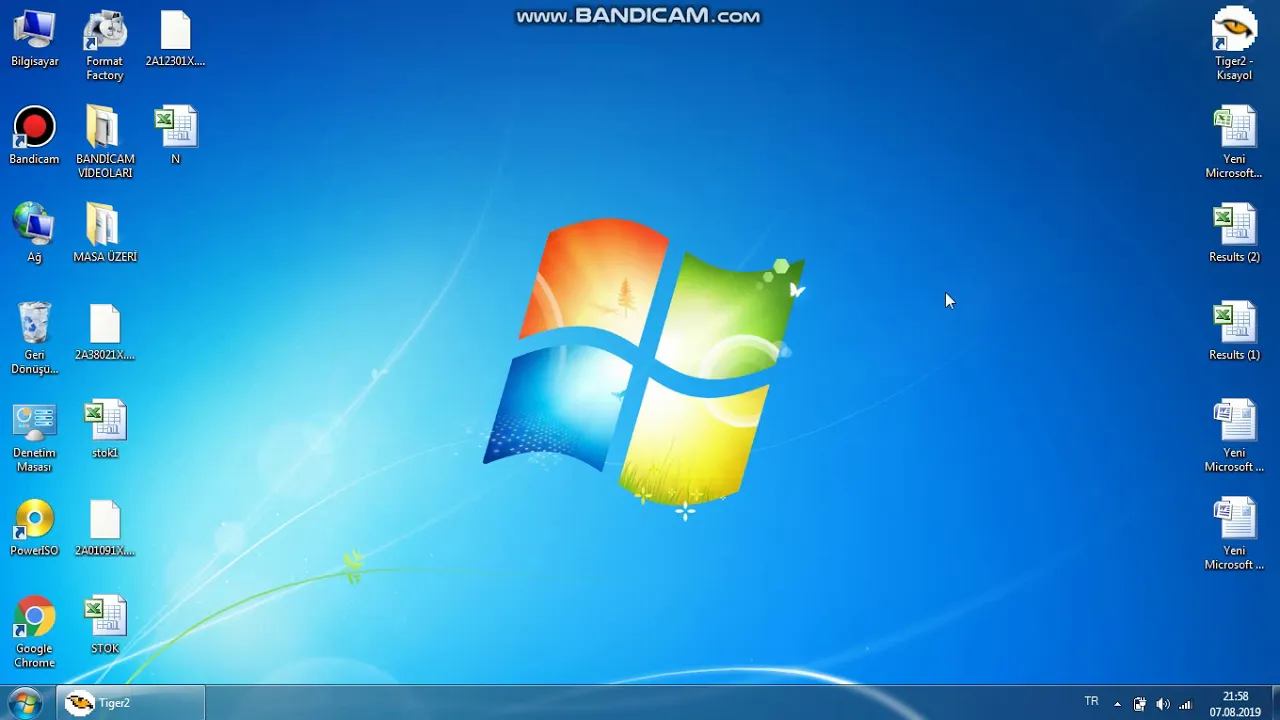
Task: Select the 2A01091X file icon
Action: point(104,527)
